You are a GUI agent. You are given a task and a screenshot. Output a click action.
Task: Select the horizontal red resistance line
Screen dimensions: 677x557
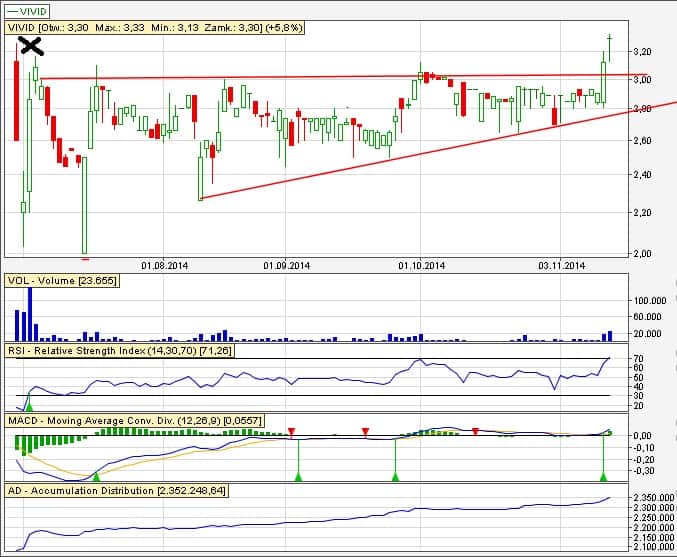coord(300,76)
